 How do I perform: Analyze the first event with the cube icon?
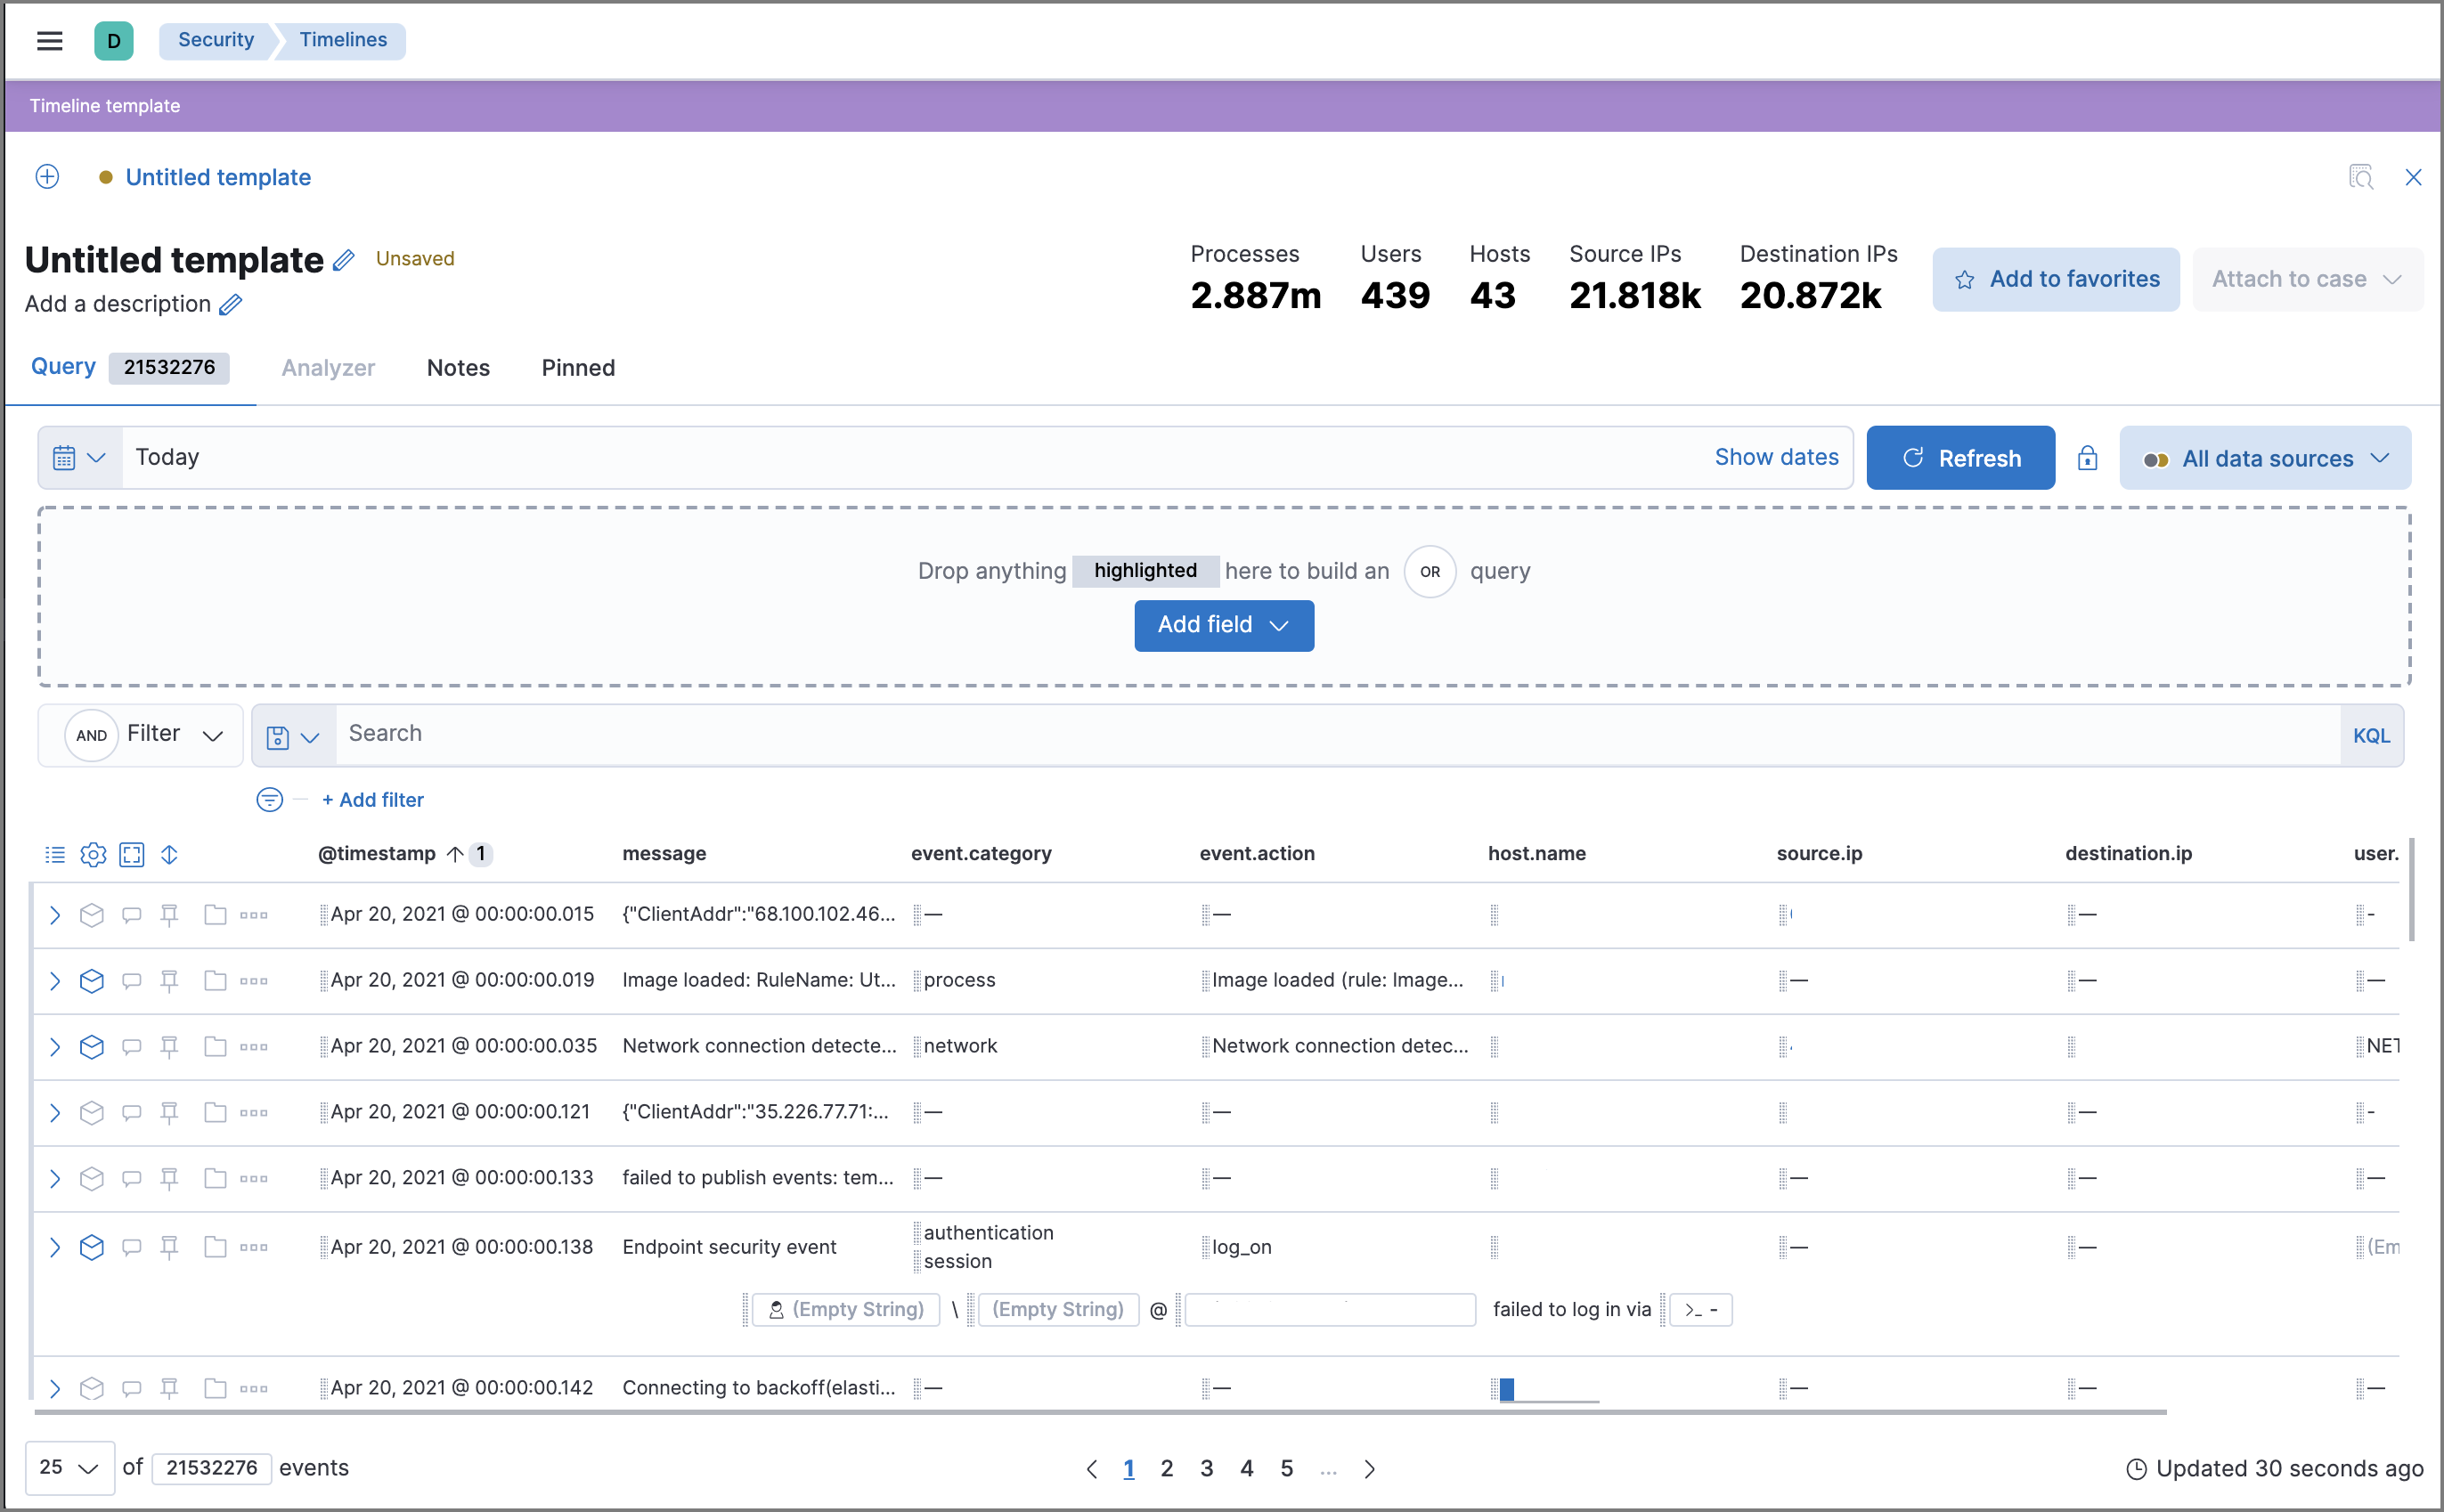point(92,914)
